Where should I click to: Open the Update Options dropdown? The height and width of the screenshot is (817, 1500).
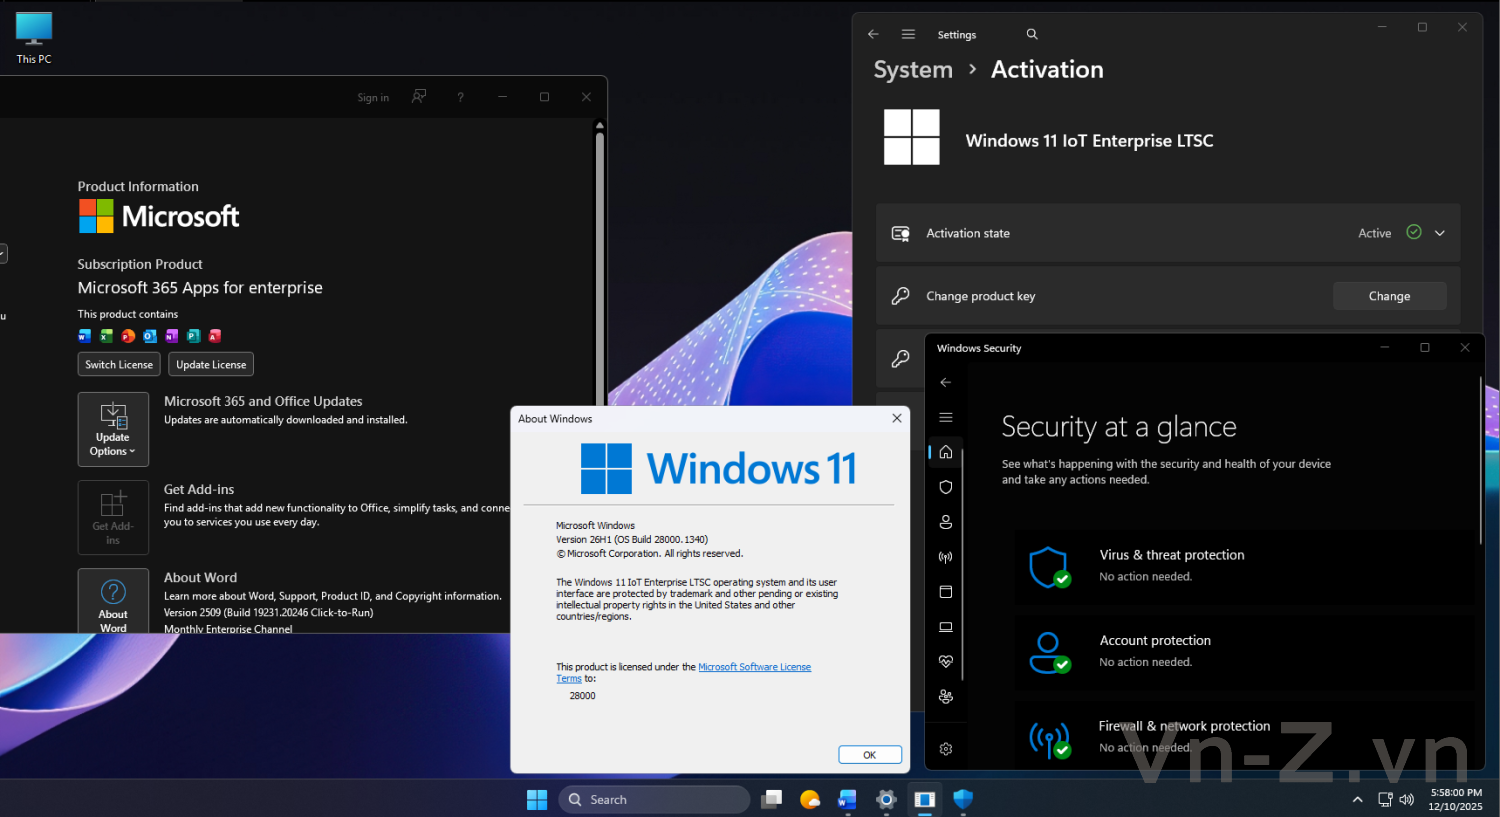(113, 429)
